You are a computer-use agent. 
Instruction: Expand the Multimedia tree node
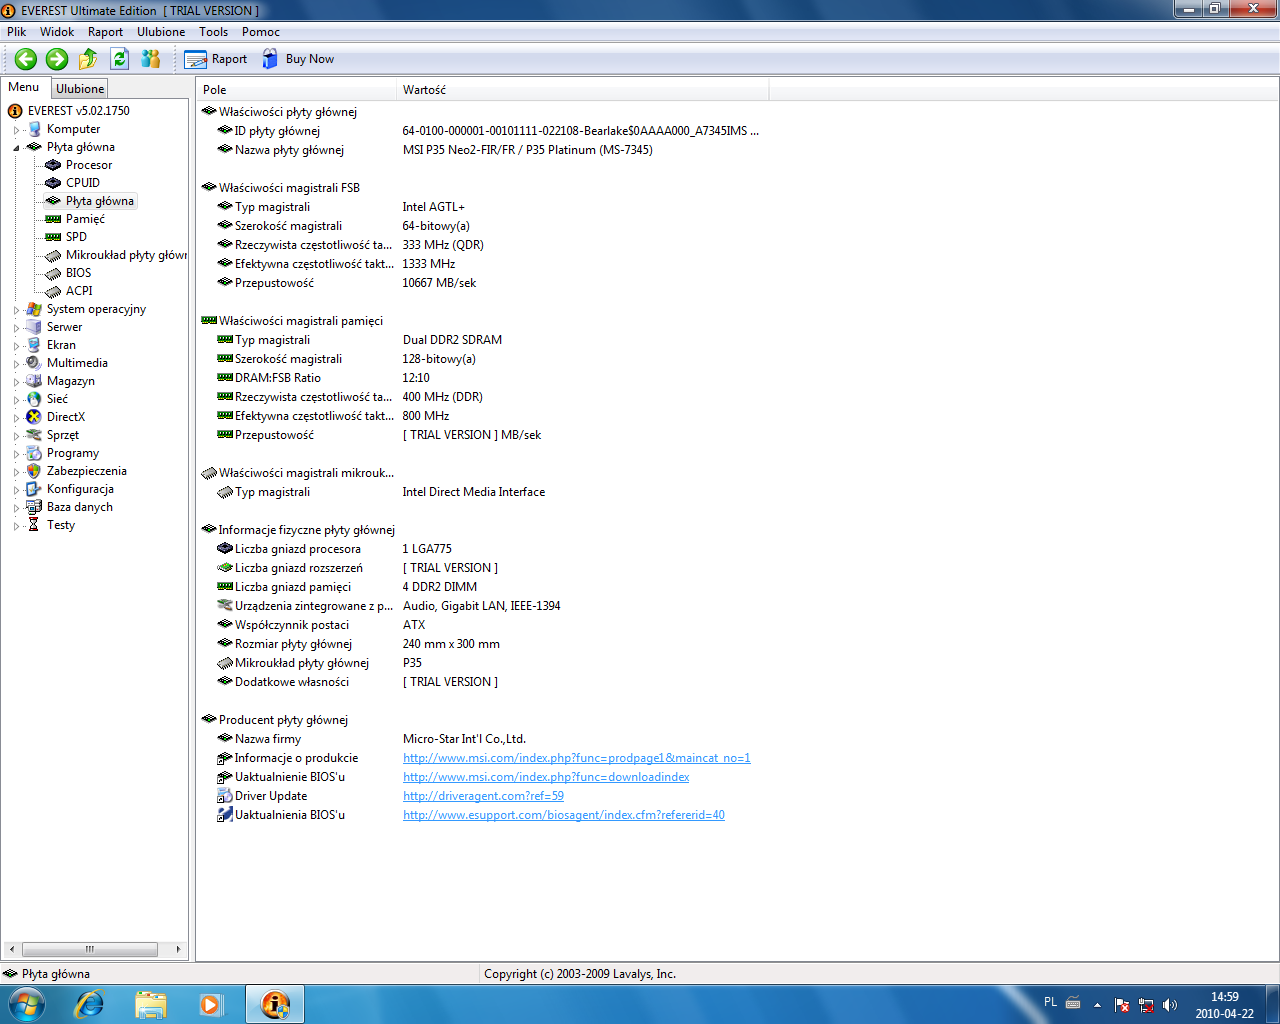[x=16, y=364]
